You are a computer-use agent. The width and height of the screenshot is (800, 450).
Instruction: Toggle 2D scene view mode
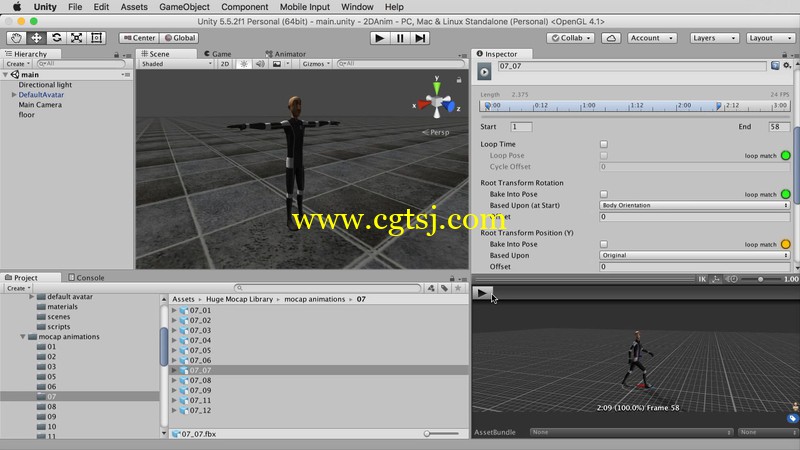[x=224, y=64]
